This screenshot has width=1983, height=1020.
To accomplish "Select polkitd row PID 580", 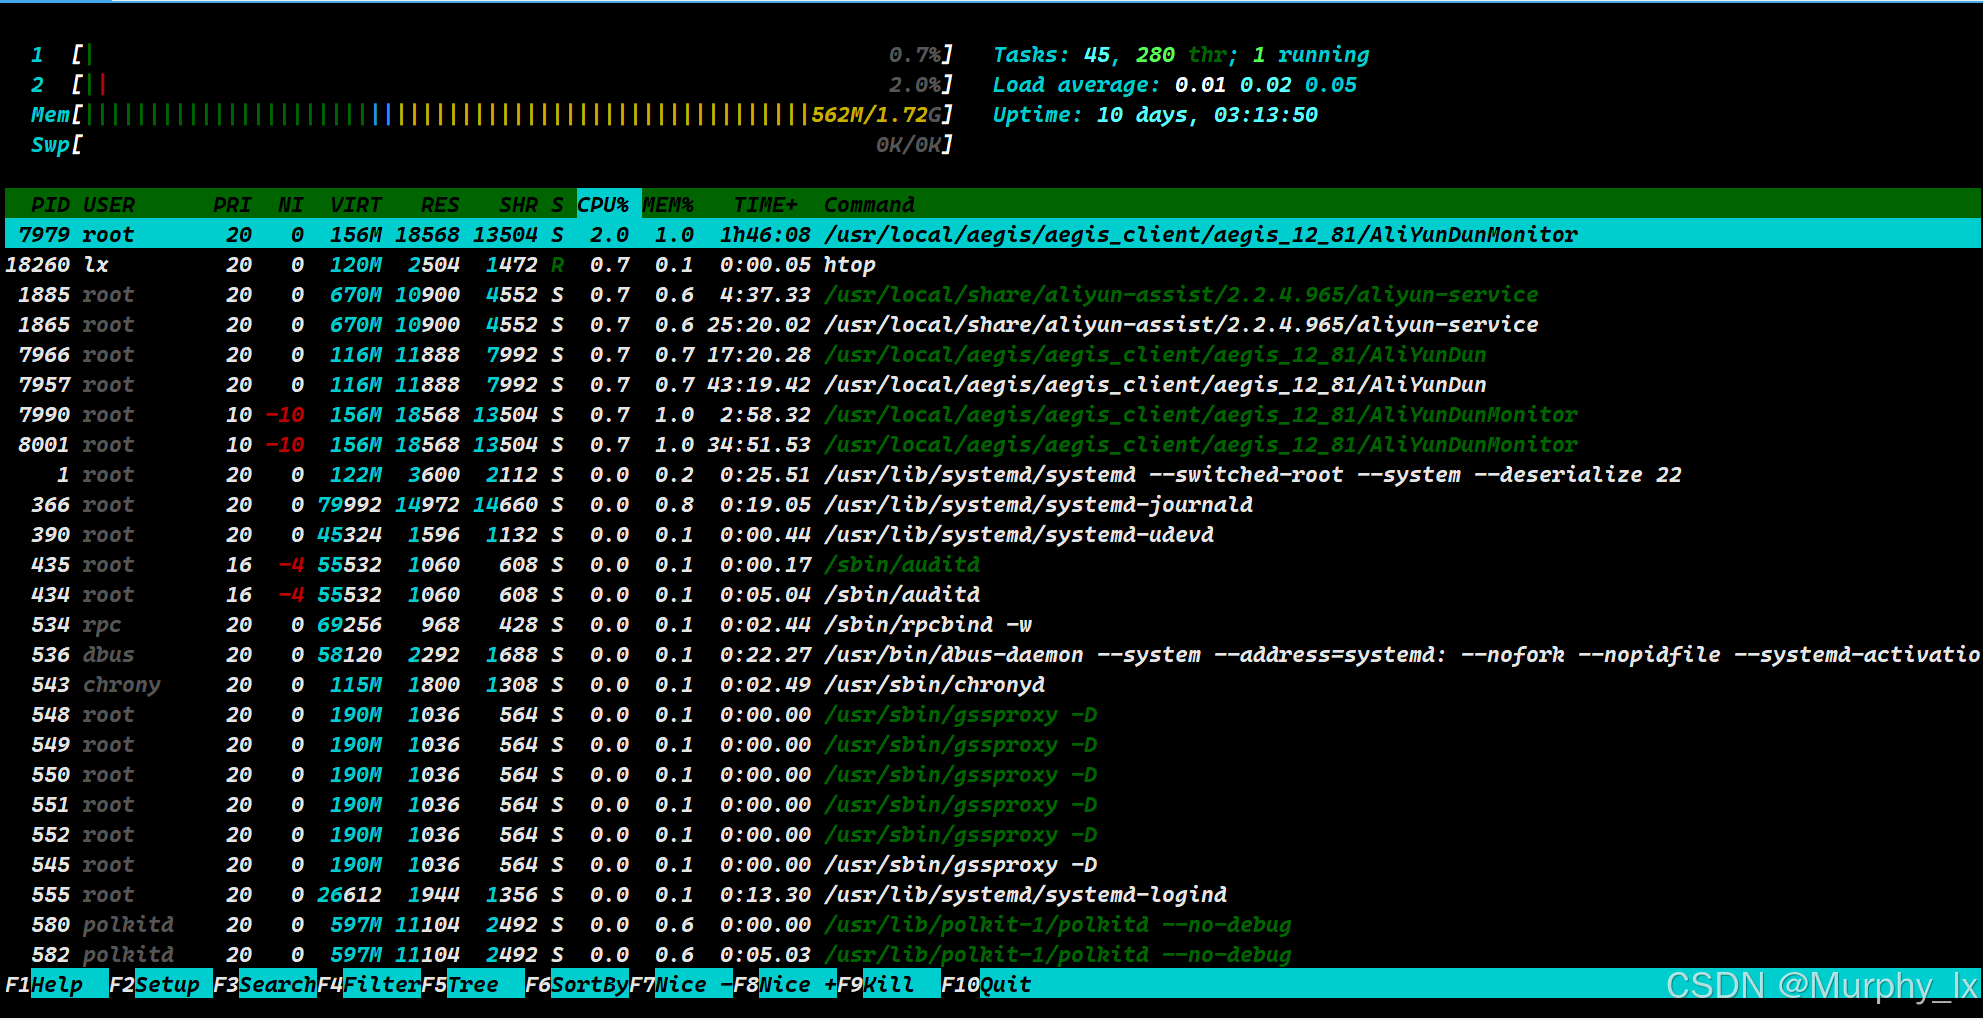I will [992, 924].
